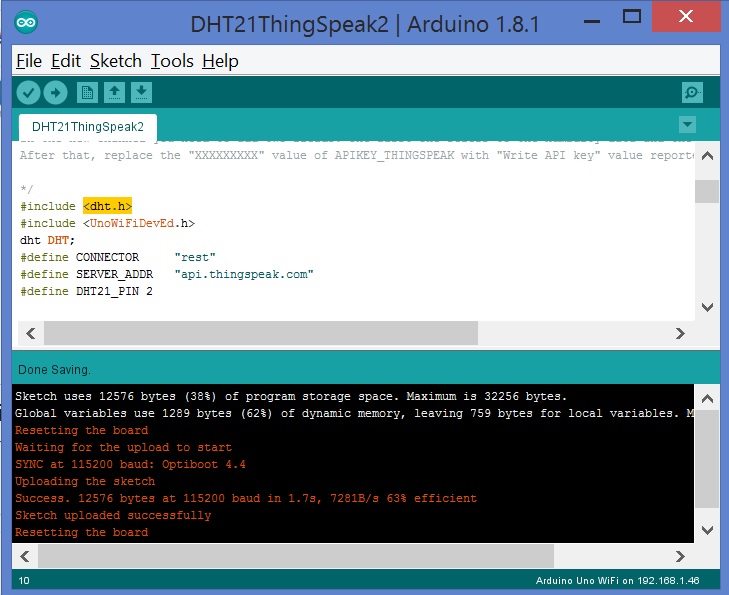Open the Serial Monitor magnifier icon
Image resolution: width=729 pixels, height=595 pixels.
[x=692, y=93]
